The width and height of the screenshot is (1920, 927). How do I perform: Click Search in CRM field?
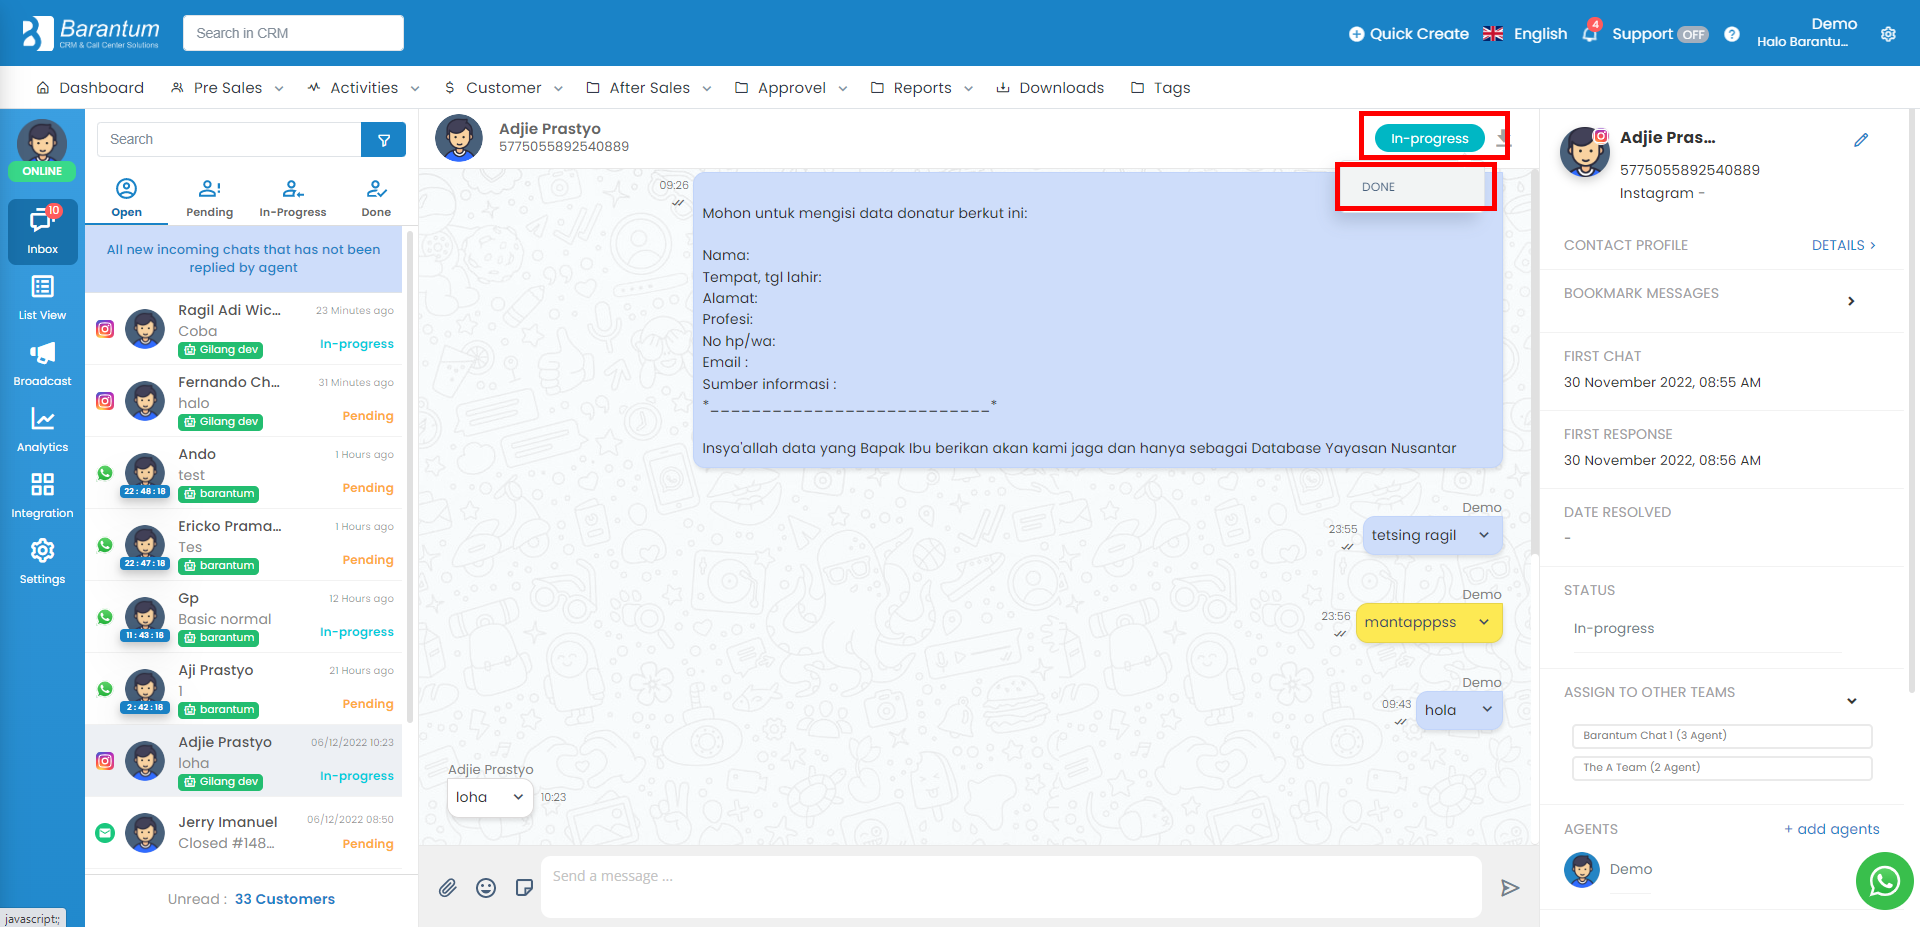point(293,33)
